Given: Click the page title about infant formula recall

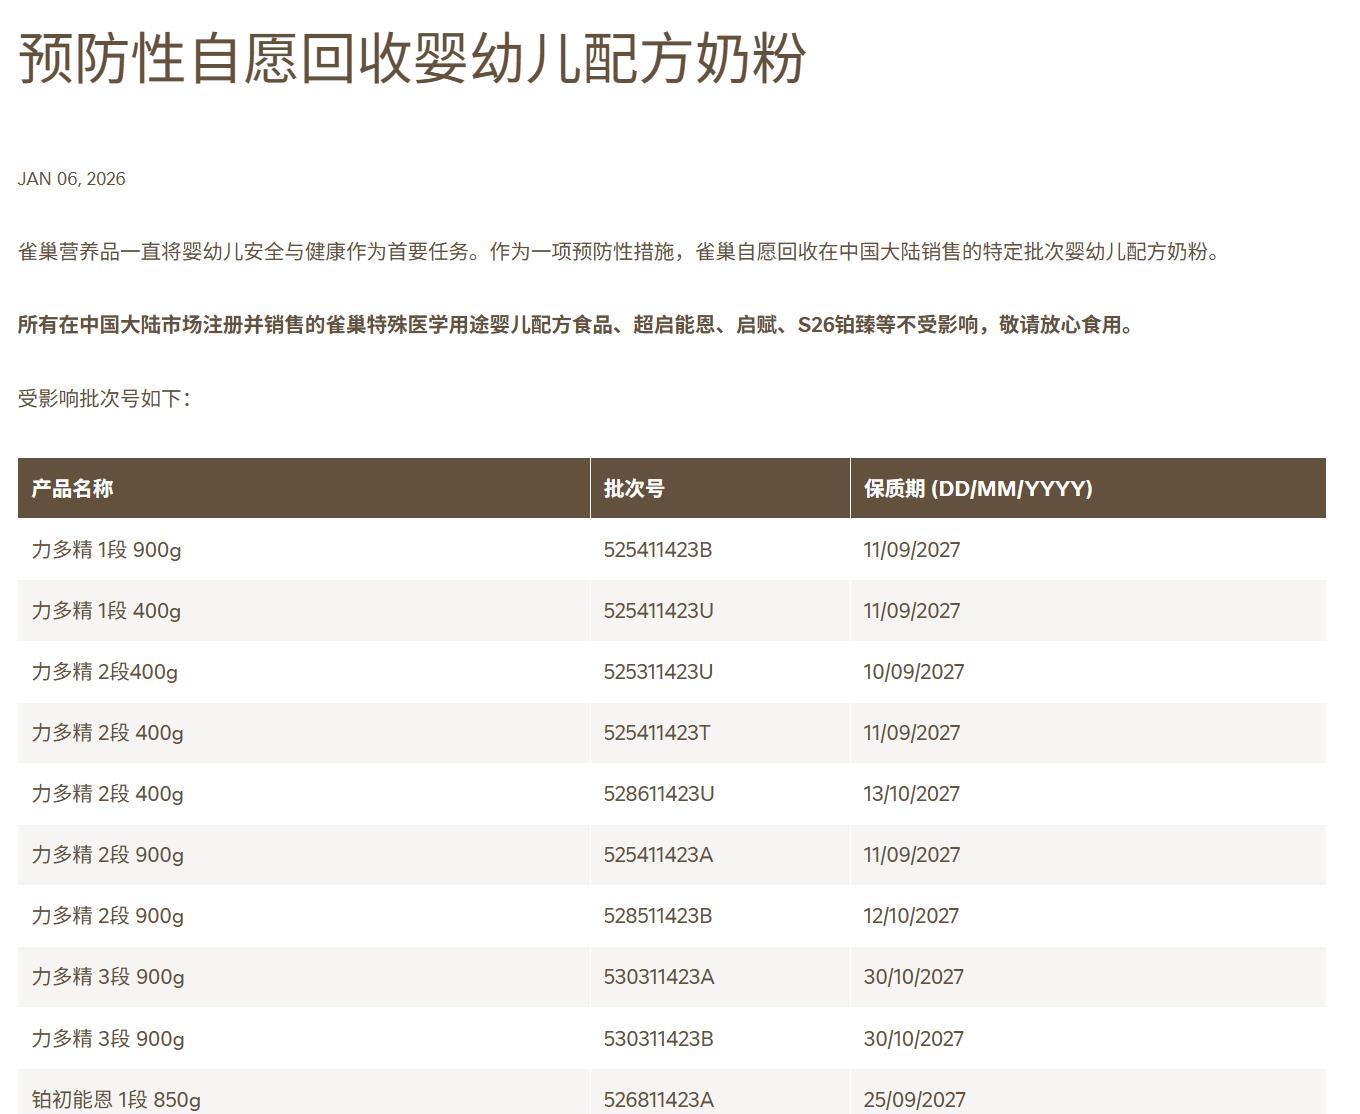Looking at the screenshot, I should pos(412,58).
